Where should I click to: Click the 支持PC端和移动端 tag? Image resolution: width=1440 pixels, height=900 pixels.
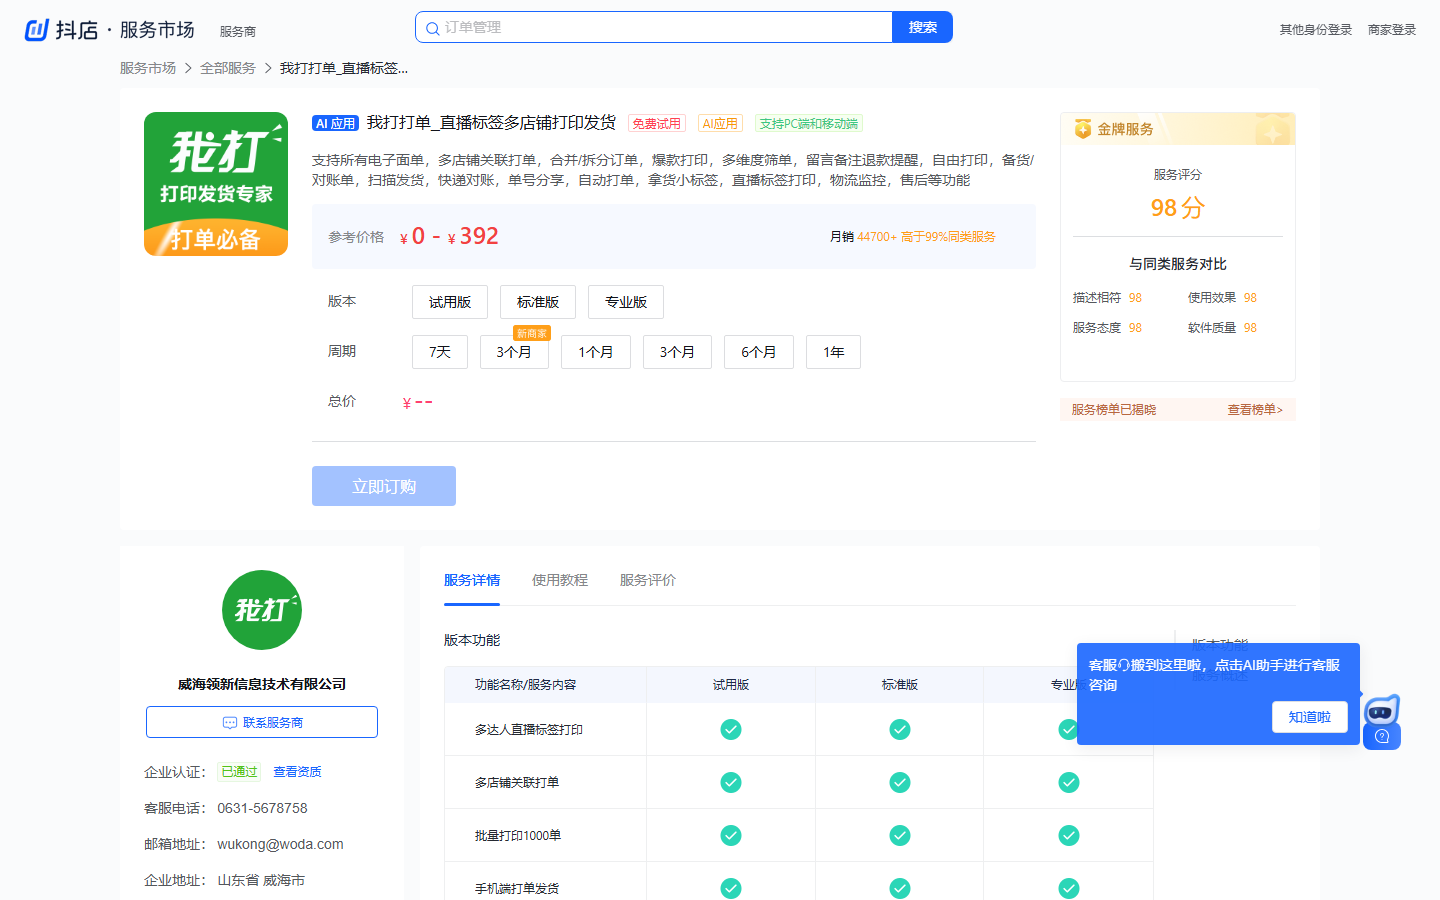click(809, 124)
